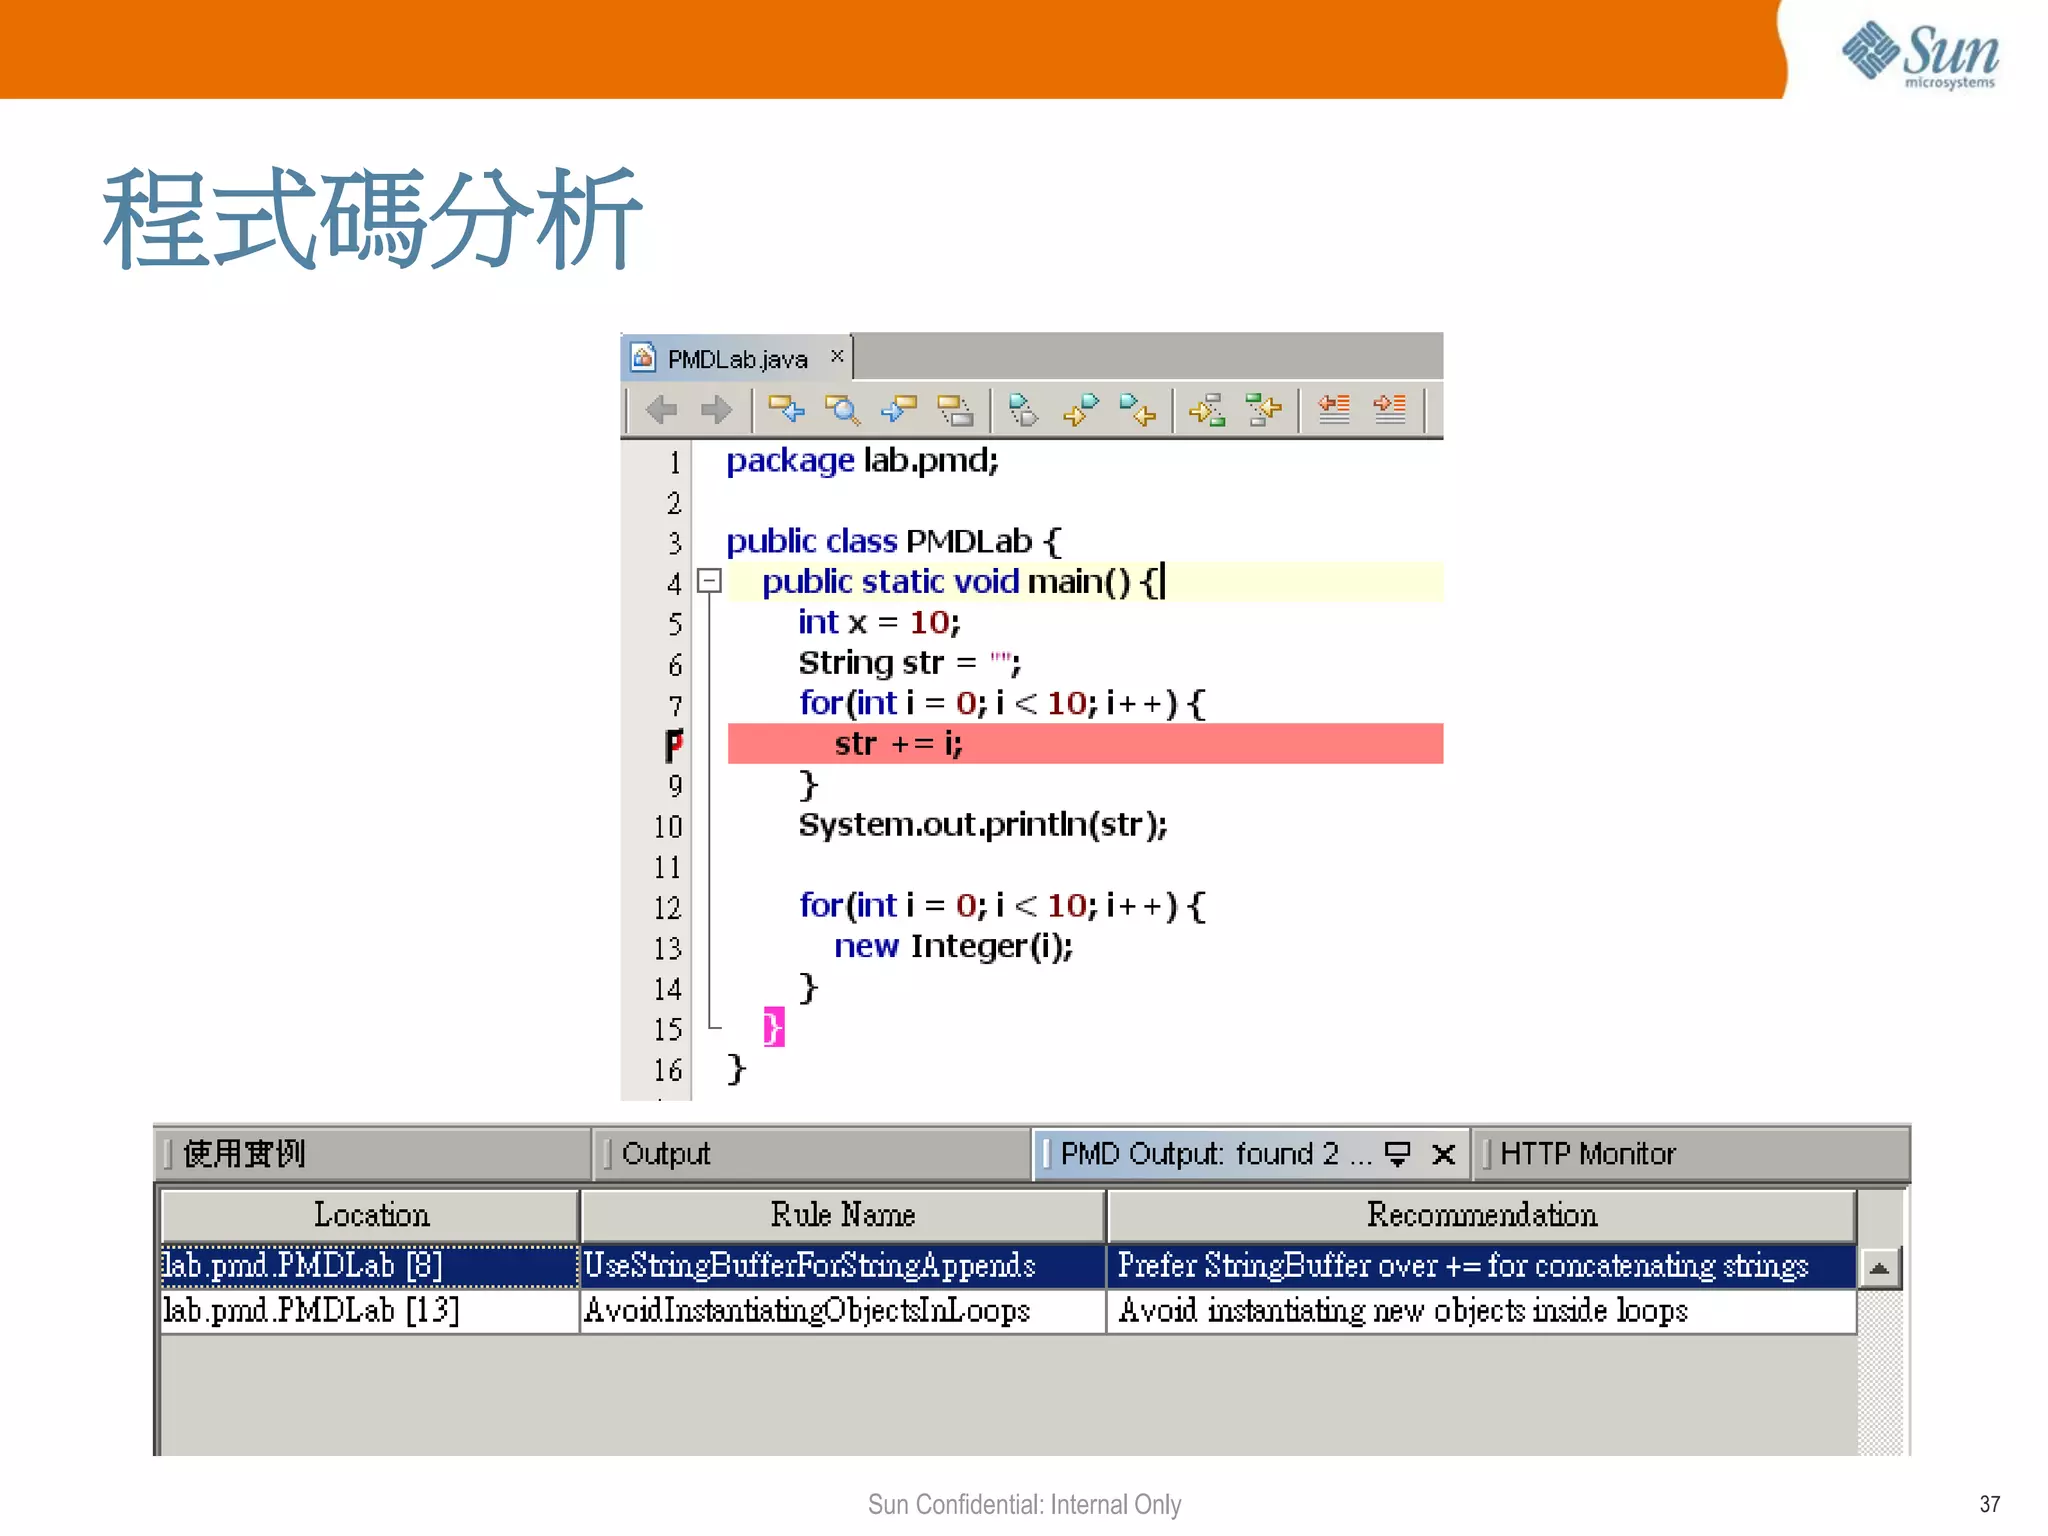Click the 'package lab.pmd;' code line
2048x1536 pixels.
(862, 461)
